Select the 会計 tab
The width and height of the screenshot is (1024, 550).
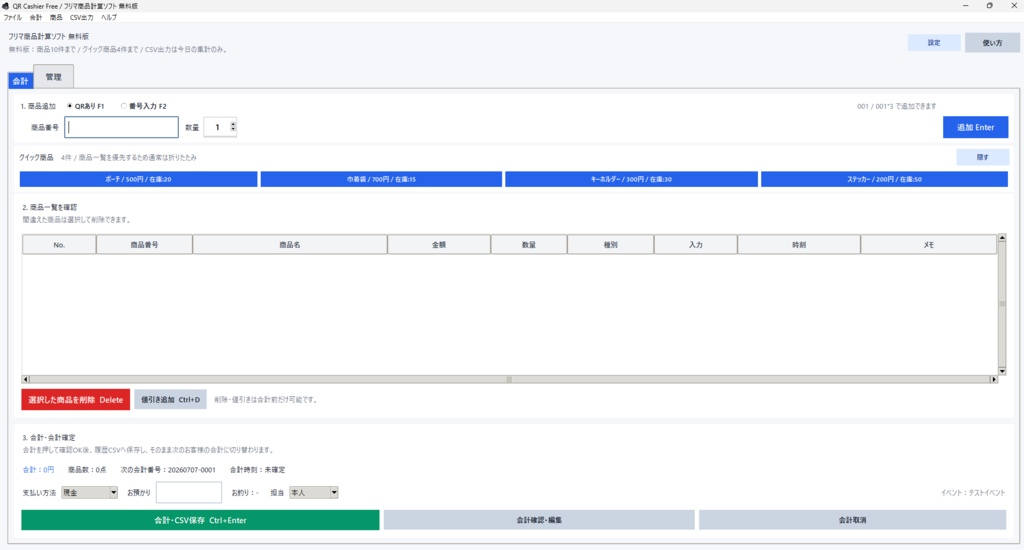coord(20,81)
